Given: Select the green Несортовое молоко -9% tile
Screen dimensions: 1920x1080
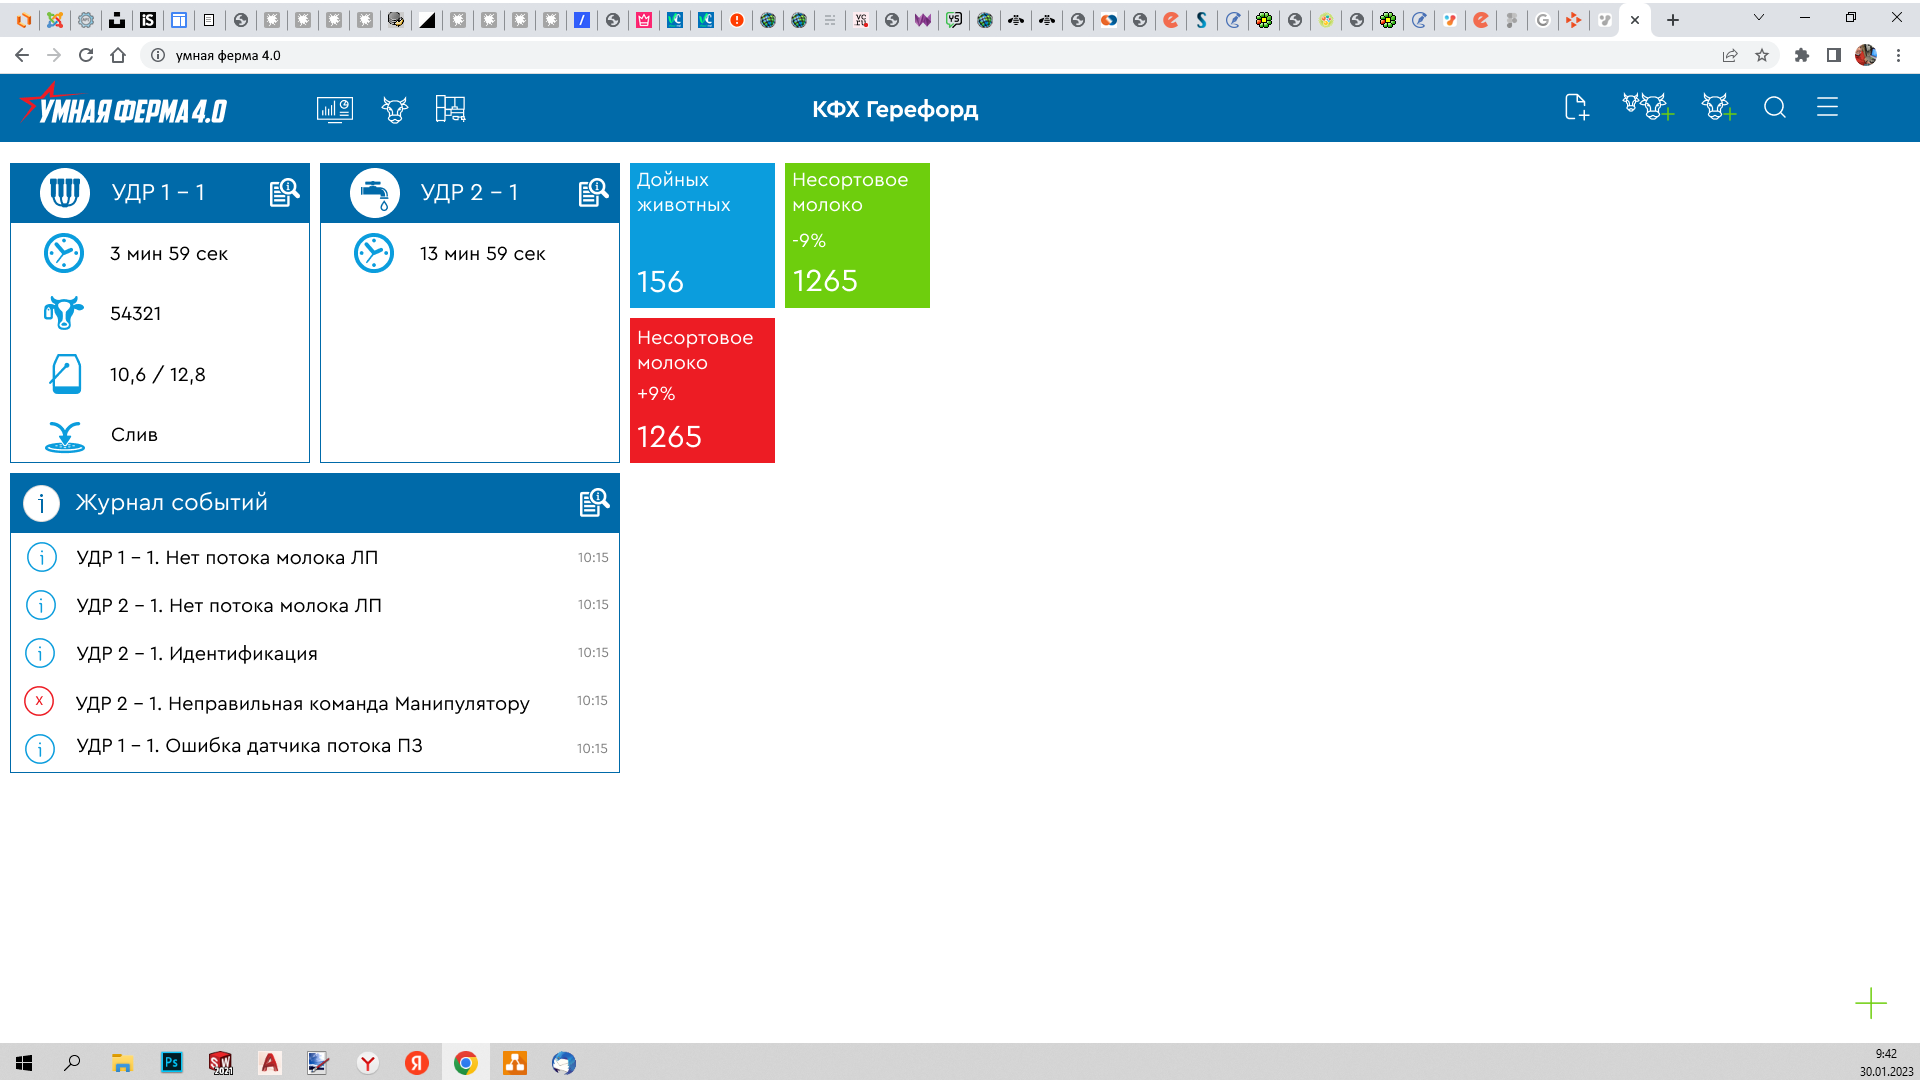Looking at the screenshot, I should (857, 235).
